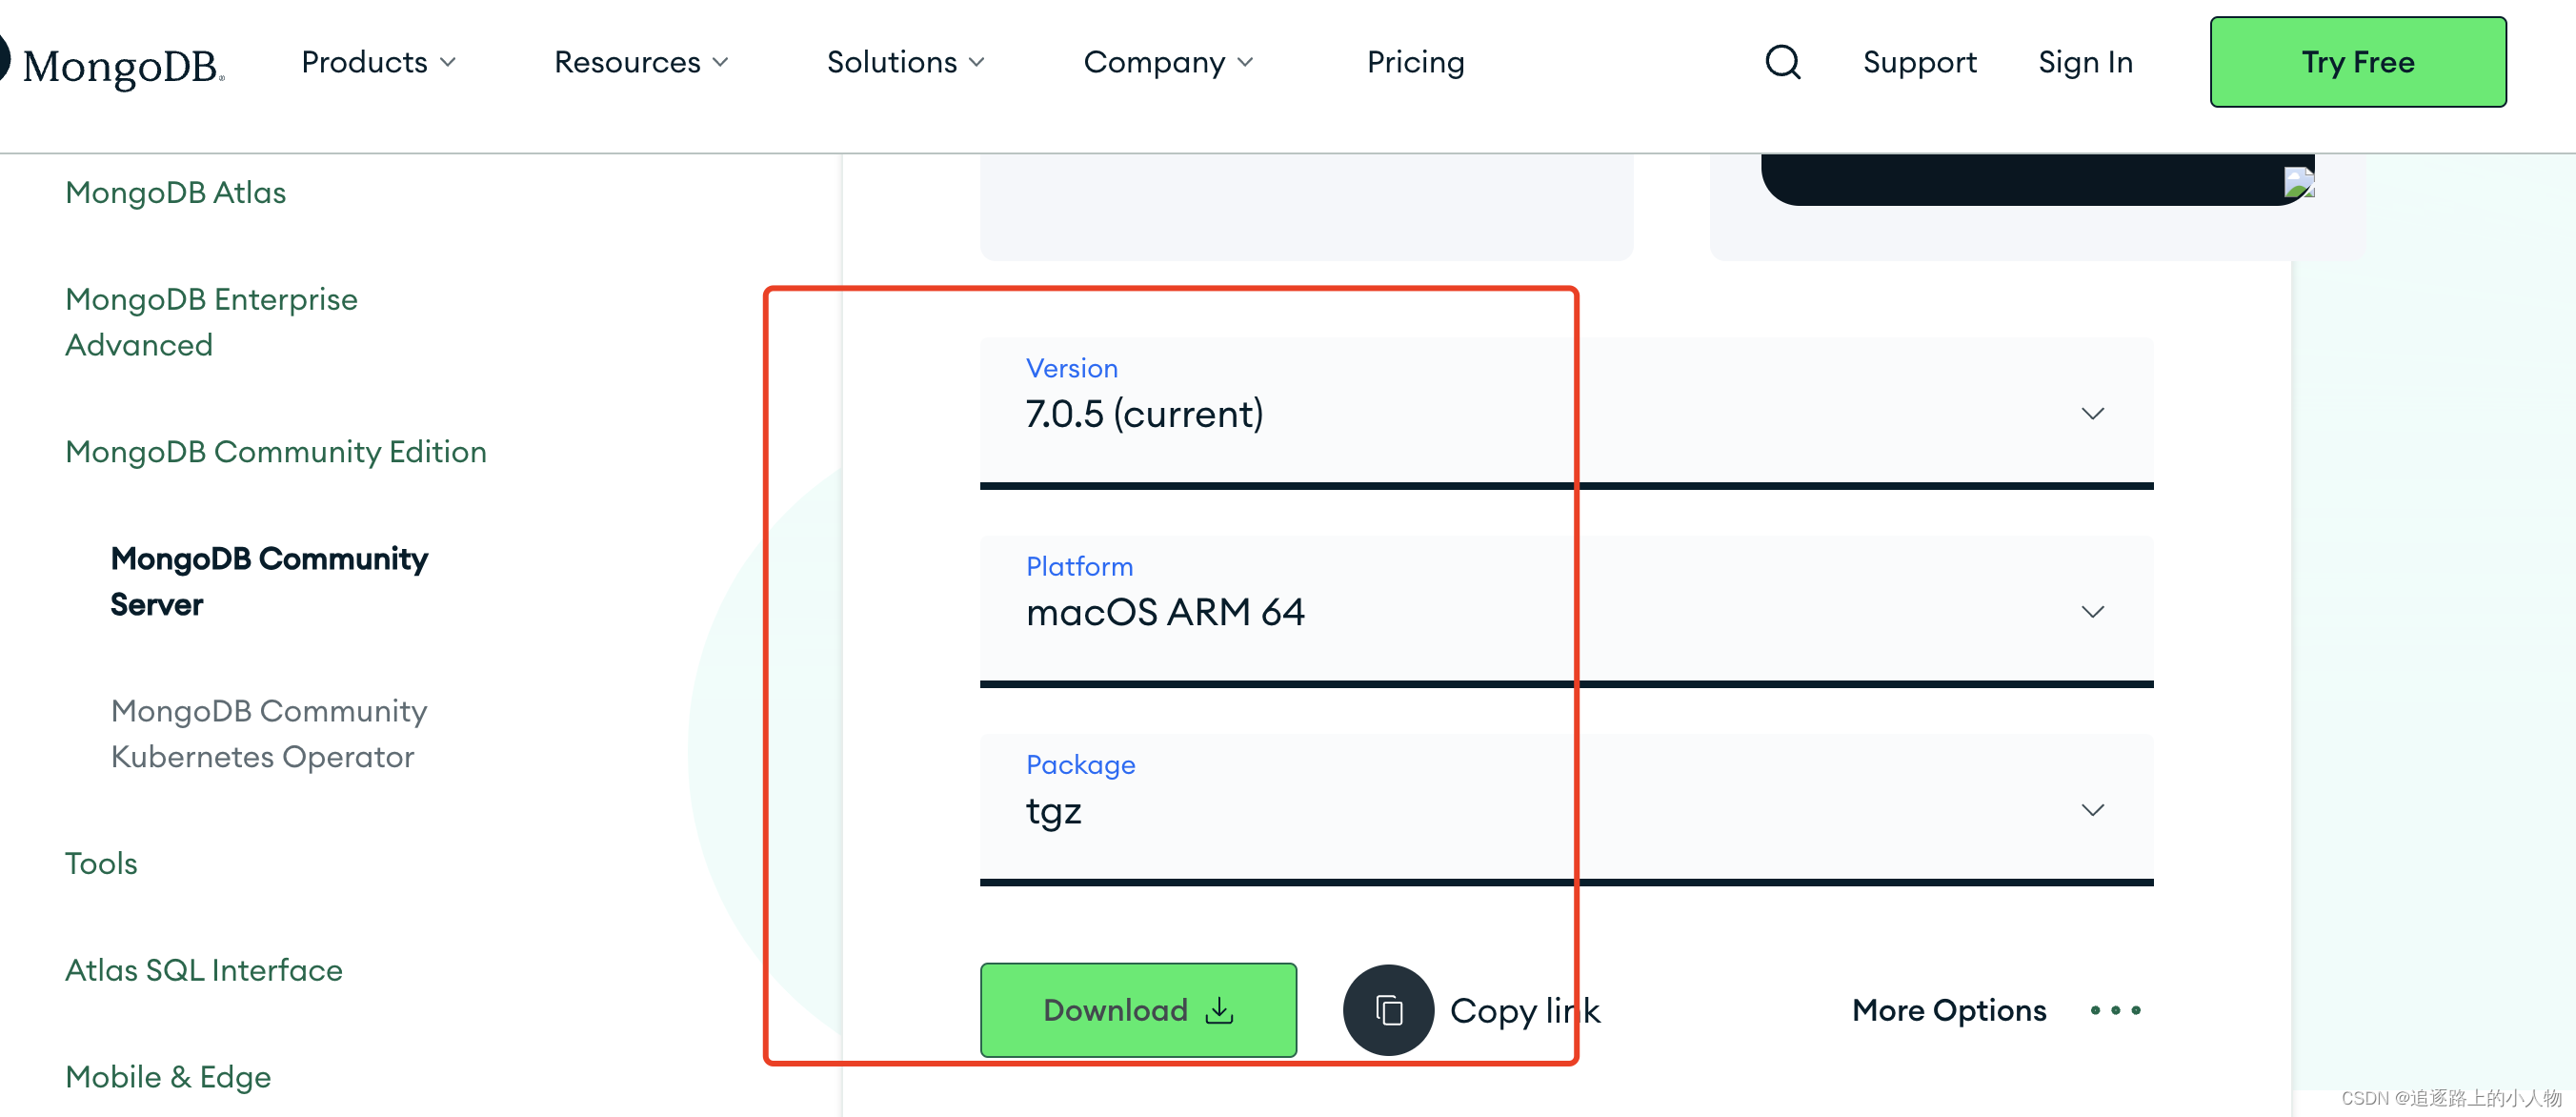The image size is (2576, 1117).
Task: Open the Version 7.0.5 dropdown
Action: point(1566,412)
